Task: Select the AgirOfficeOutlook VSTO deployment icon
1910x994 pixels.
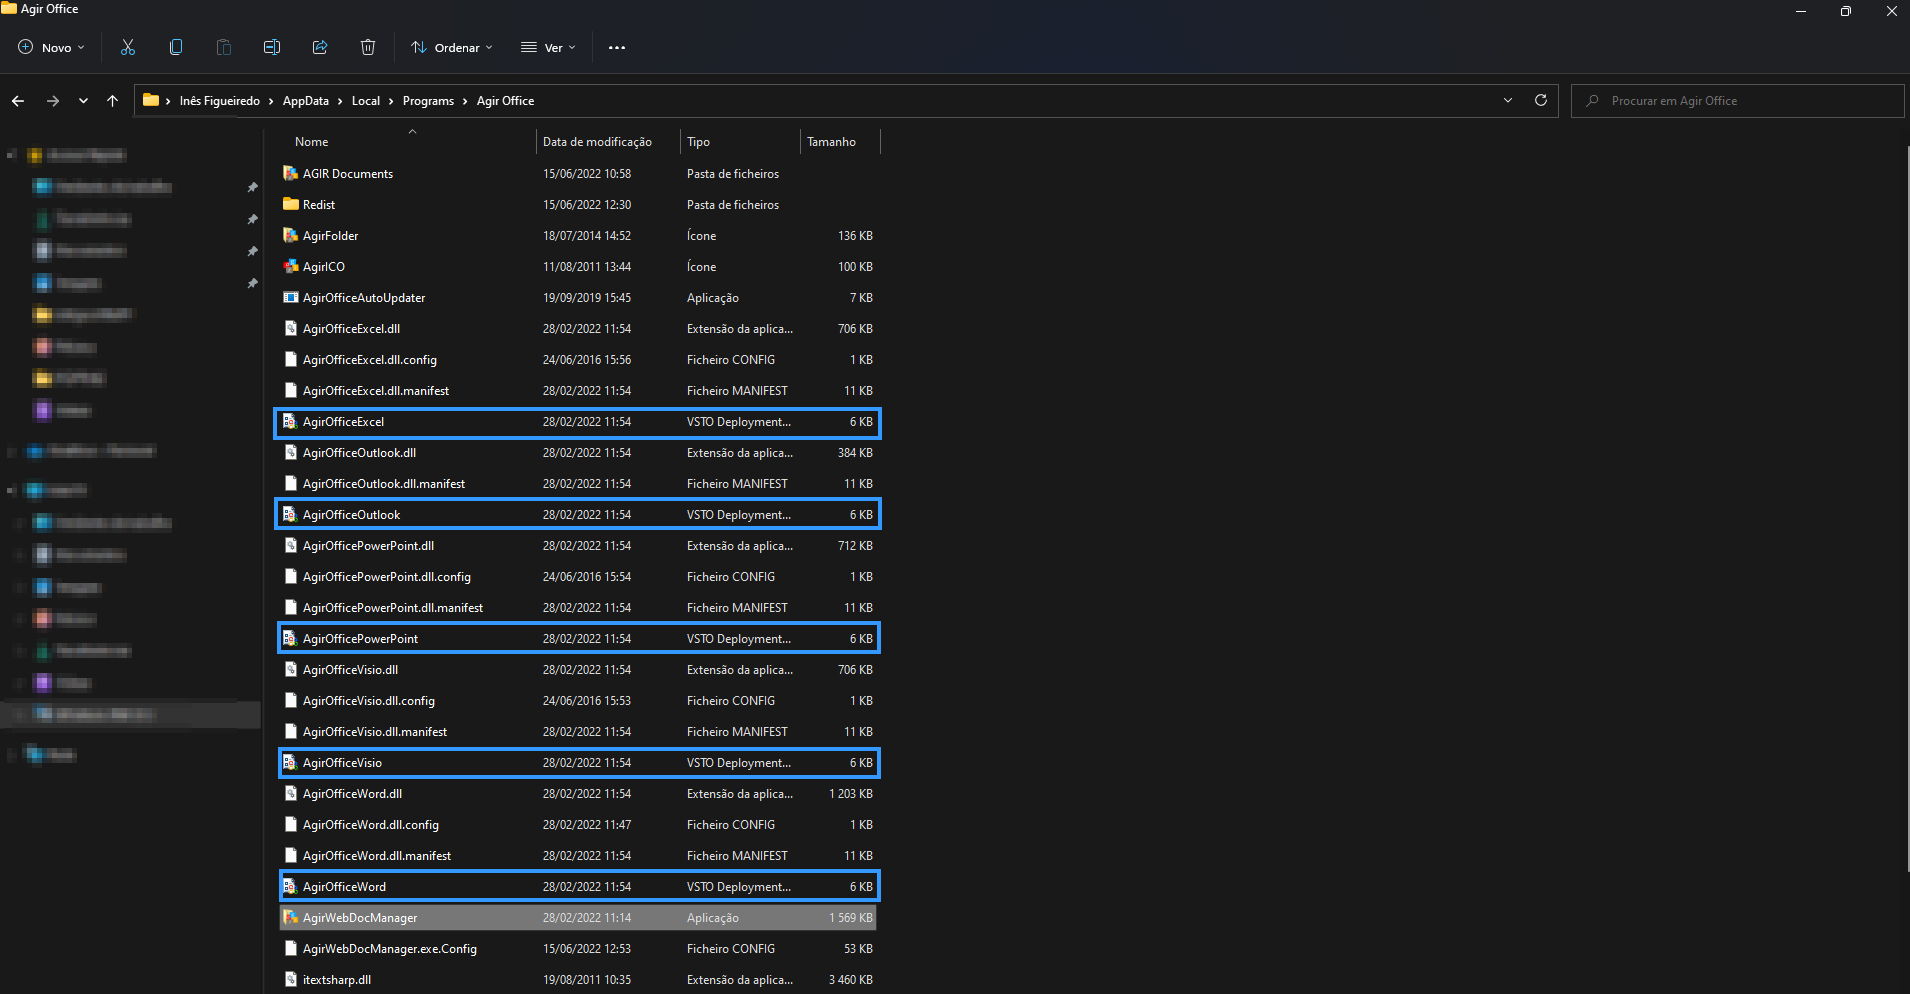Action: [290, 515]
